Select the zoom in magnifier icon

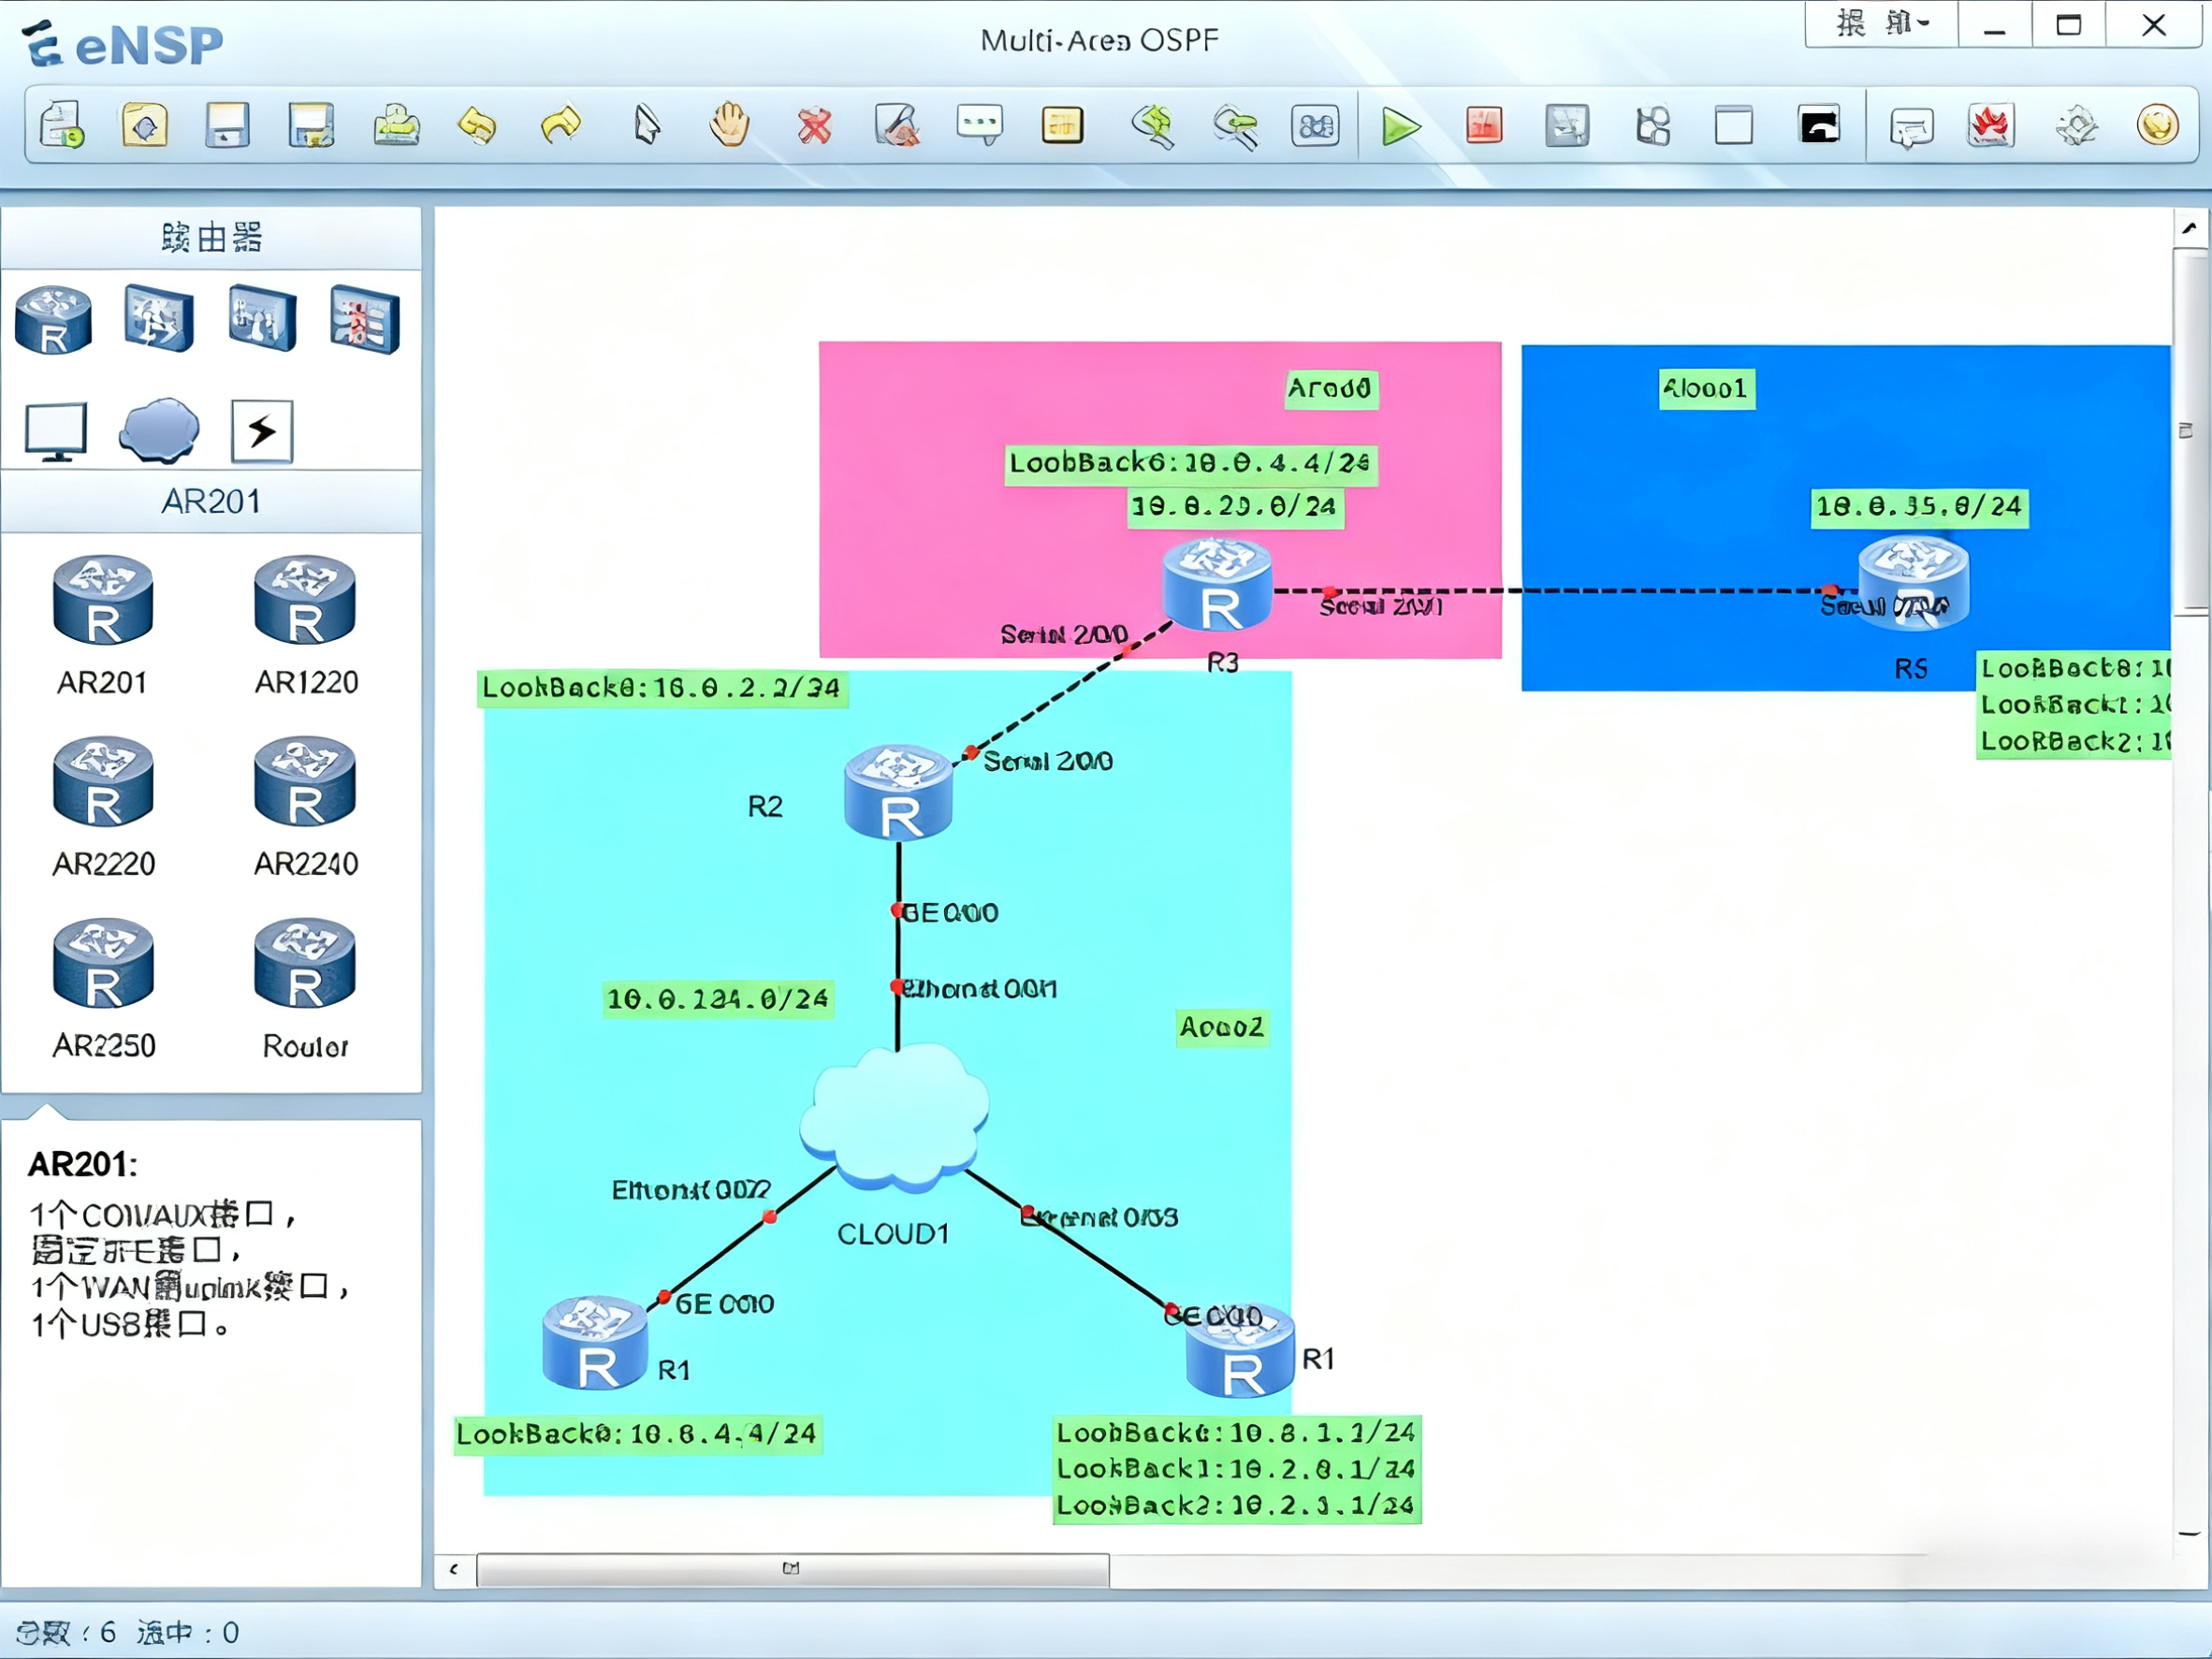tap(1151, 125)
